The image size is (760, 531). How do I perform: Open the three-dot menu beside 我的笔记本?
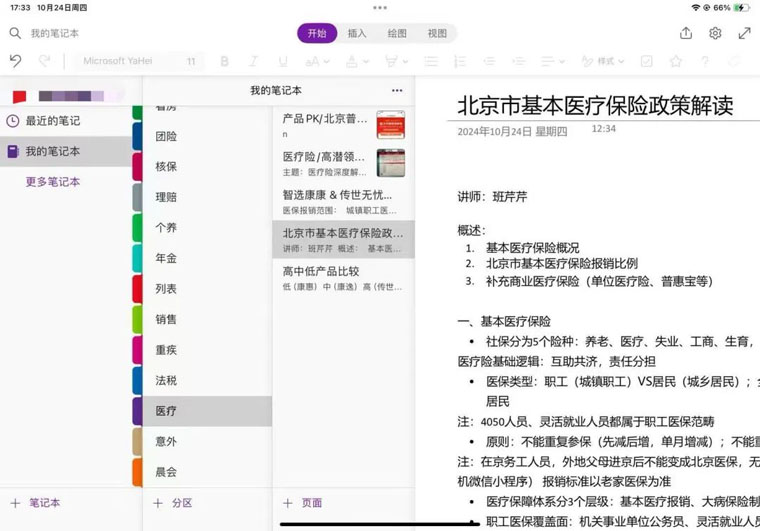pos(397,91)
